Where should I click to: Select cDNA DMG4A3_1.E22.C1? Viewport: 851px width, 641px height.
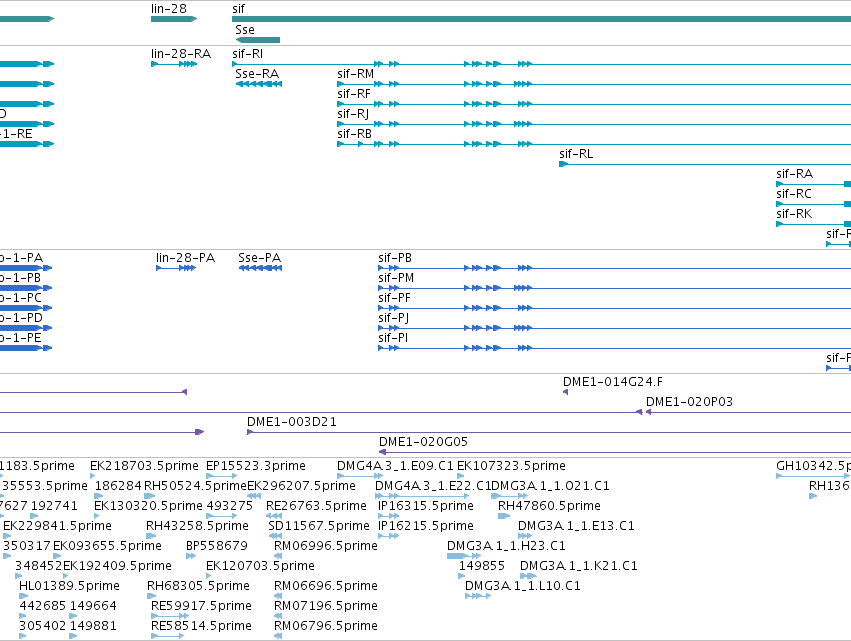[433, 486]
